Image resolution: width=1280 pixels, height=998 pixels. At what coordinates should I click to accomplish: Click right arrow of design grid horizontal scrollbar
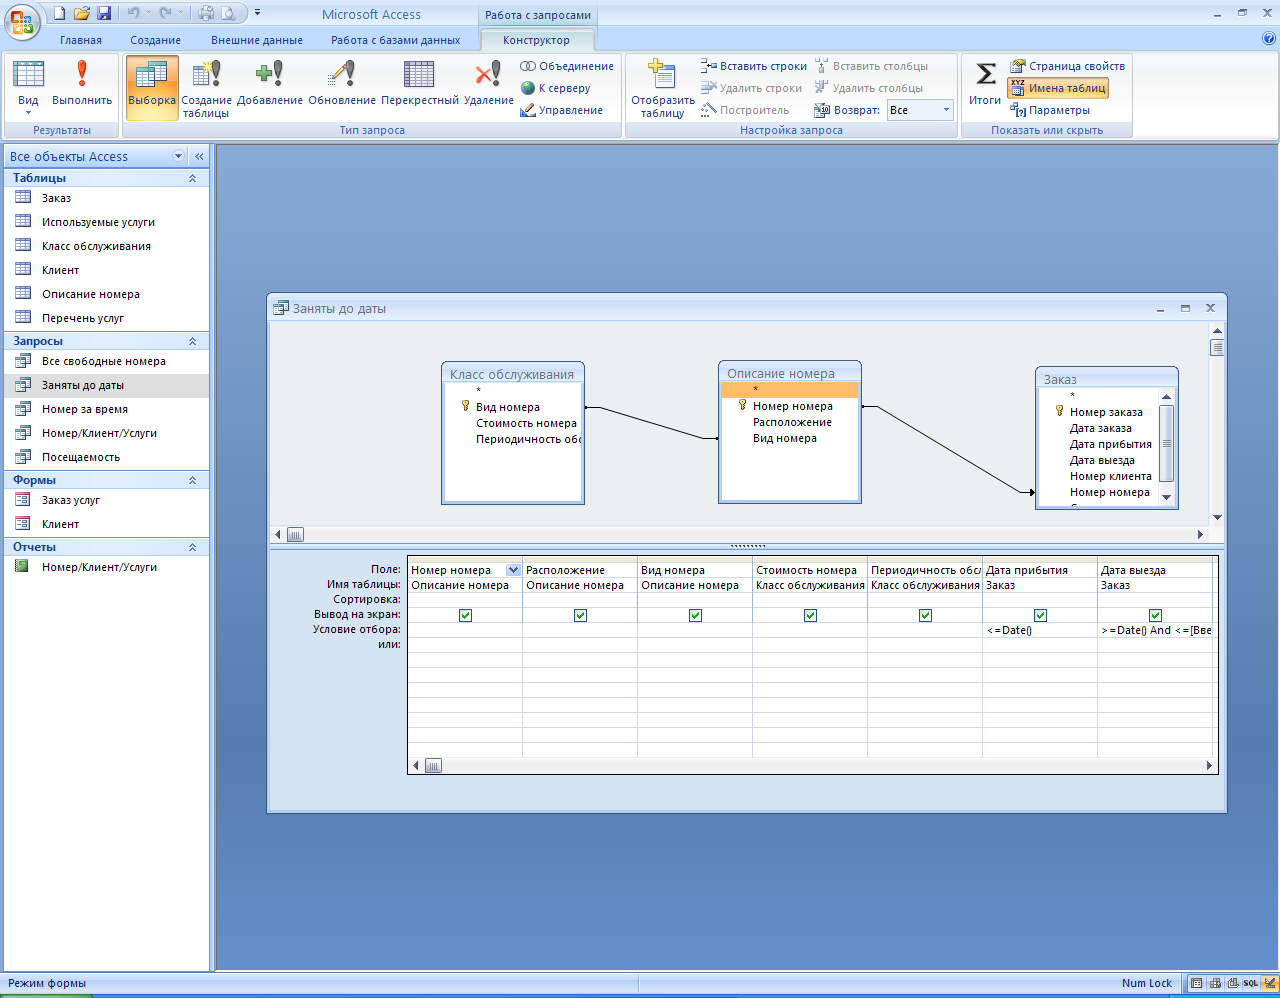1209,766
